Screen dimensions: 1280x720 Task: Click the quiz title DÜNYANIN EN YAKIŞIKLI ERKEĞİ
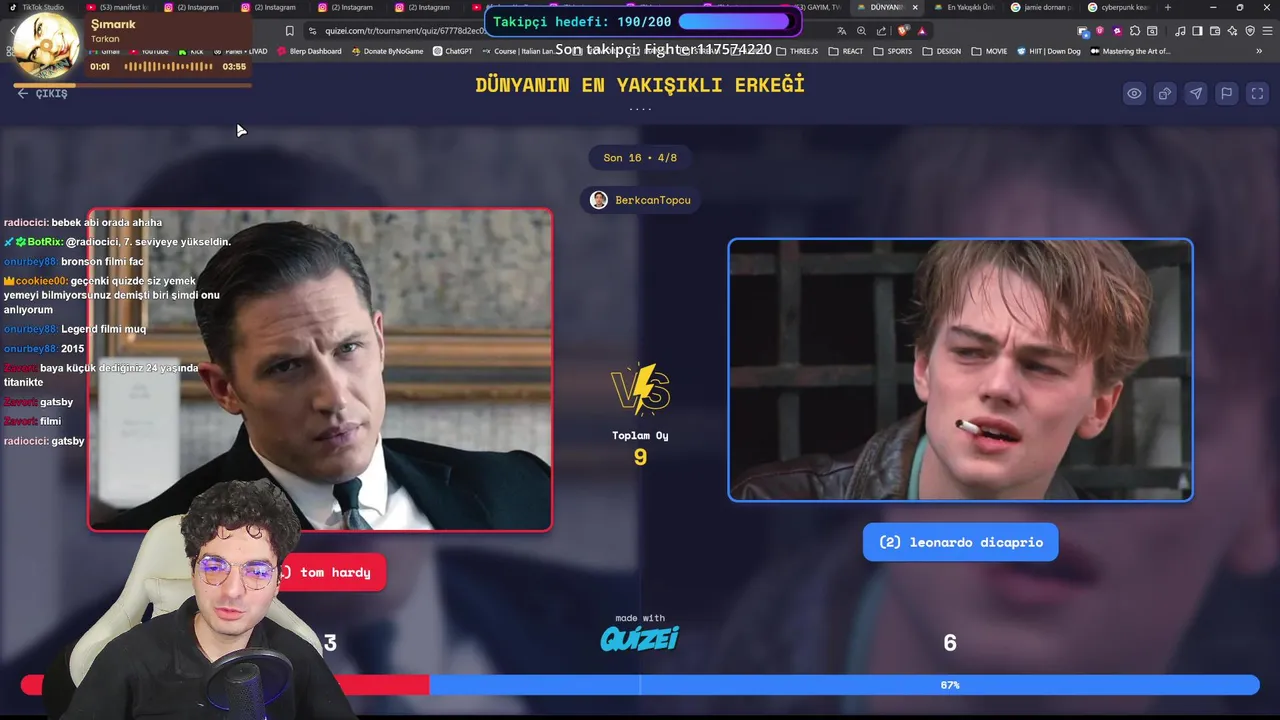point(640,85)
